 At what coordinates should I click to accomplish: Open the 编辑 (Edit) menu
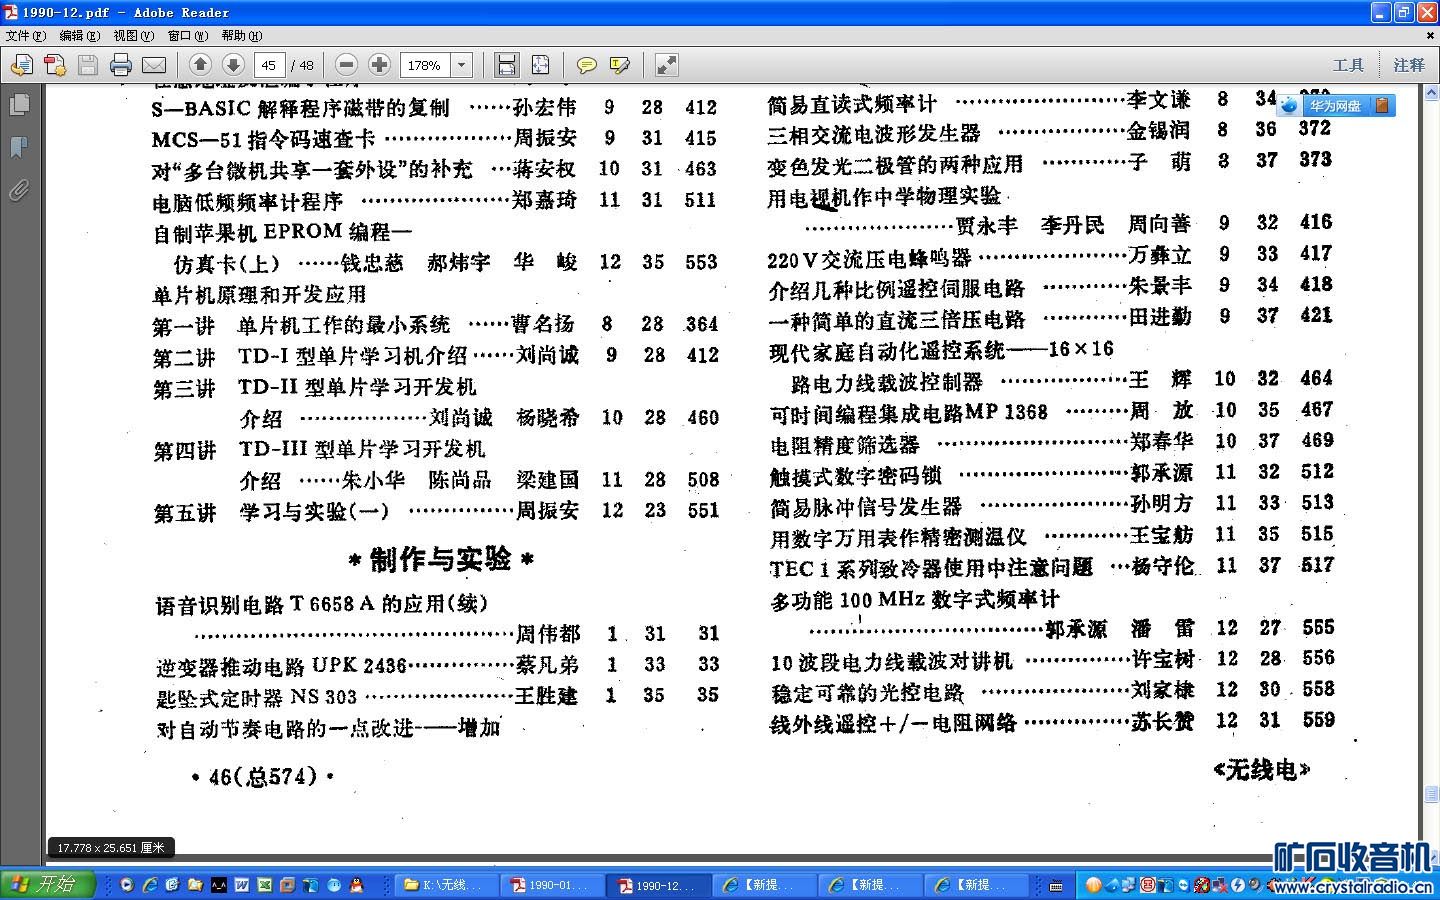(x=79, y=35)
